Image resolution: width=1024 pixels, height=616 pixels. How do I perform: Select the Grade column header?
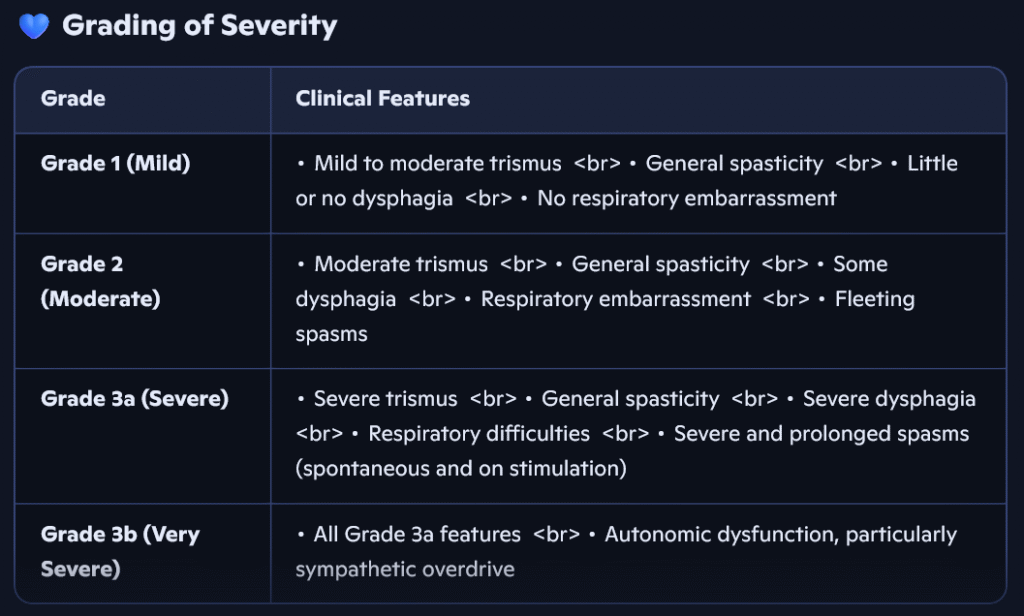(73, 99)
